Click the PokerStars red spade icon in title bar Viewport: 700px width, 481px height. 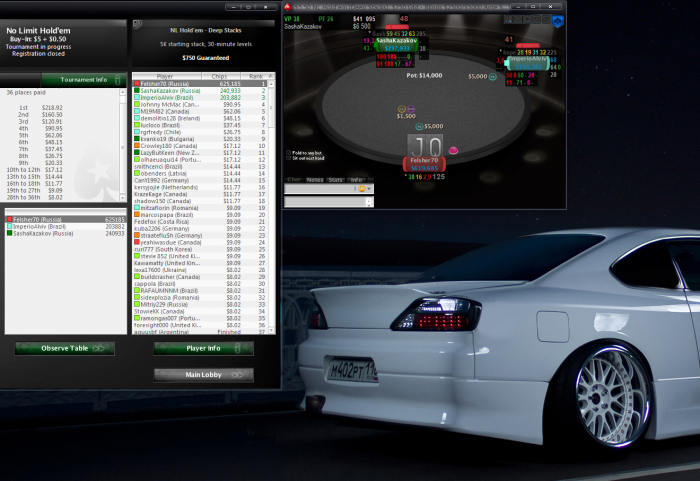[x=288, y=7]
